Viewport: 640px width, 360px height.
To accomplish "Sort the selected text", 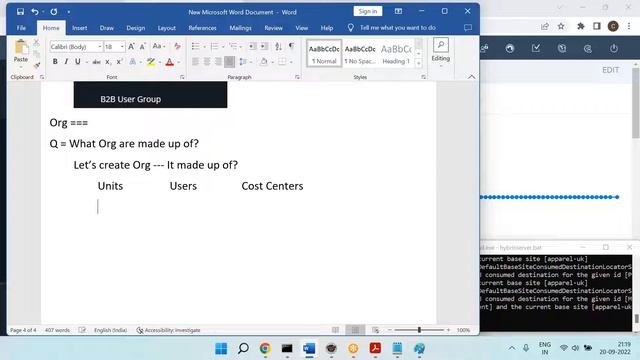I will pyautogui.click(x=278, y=47).
